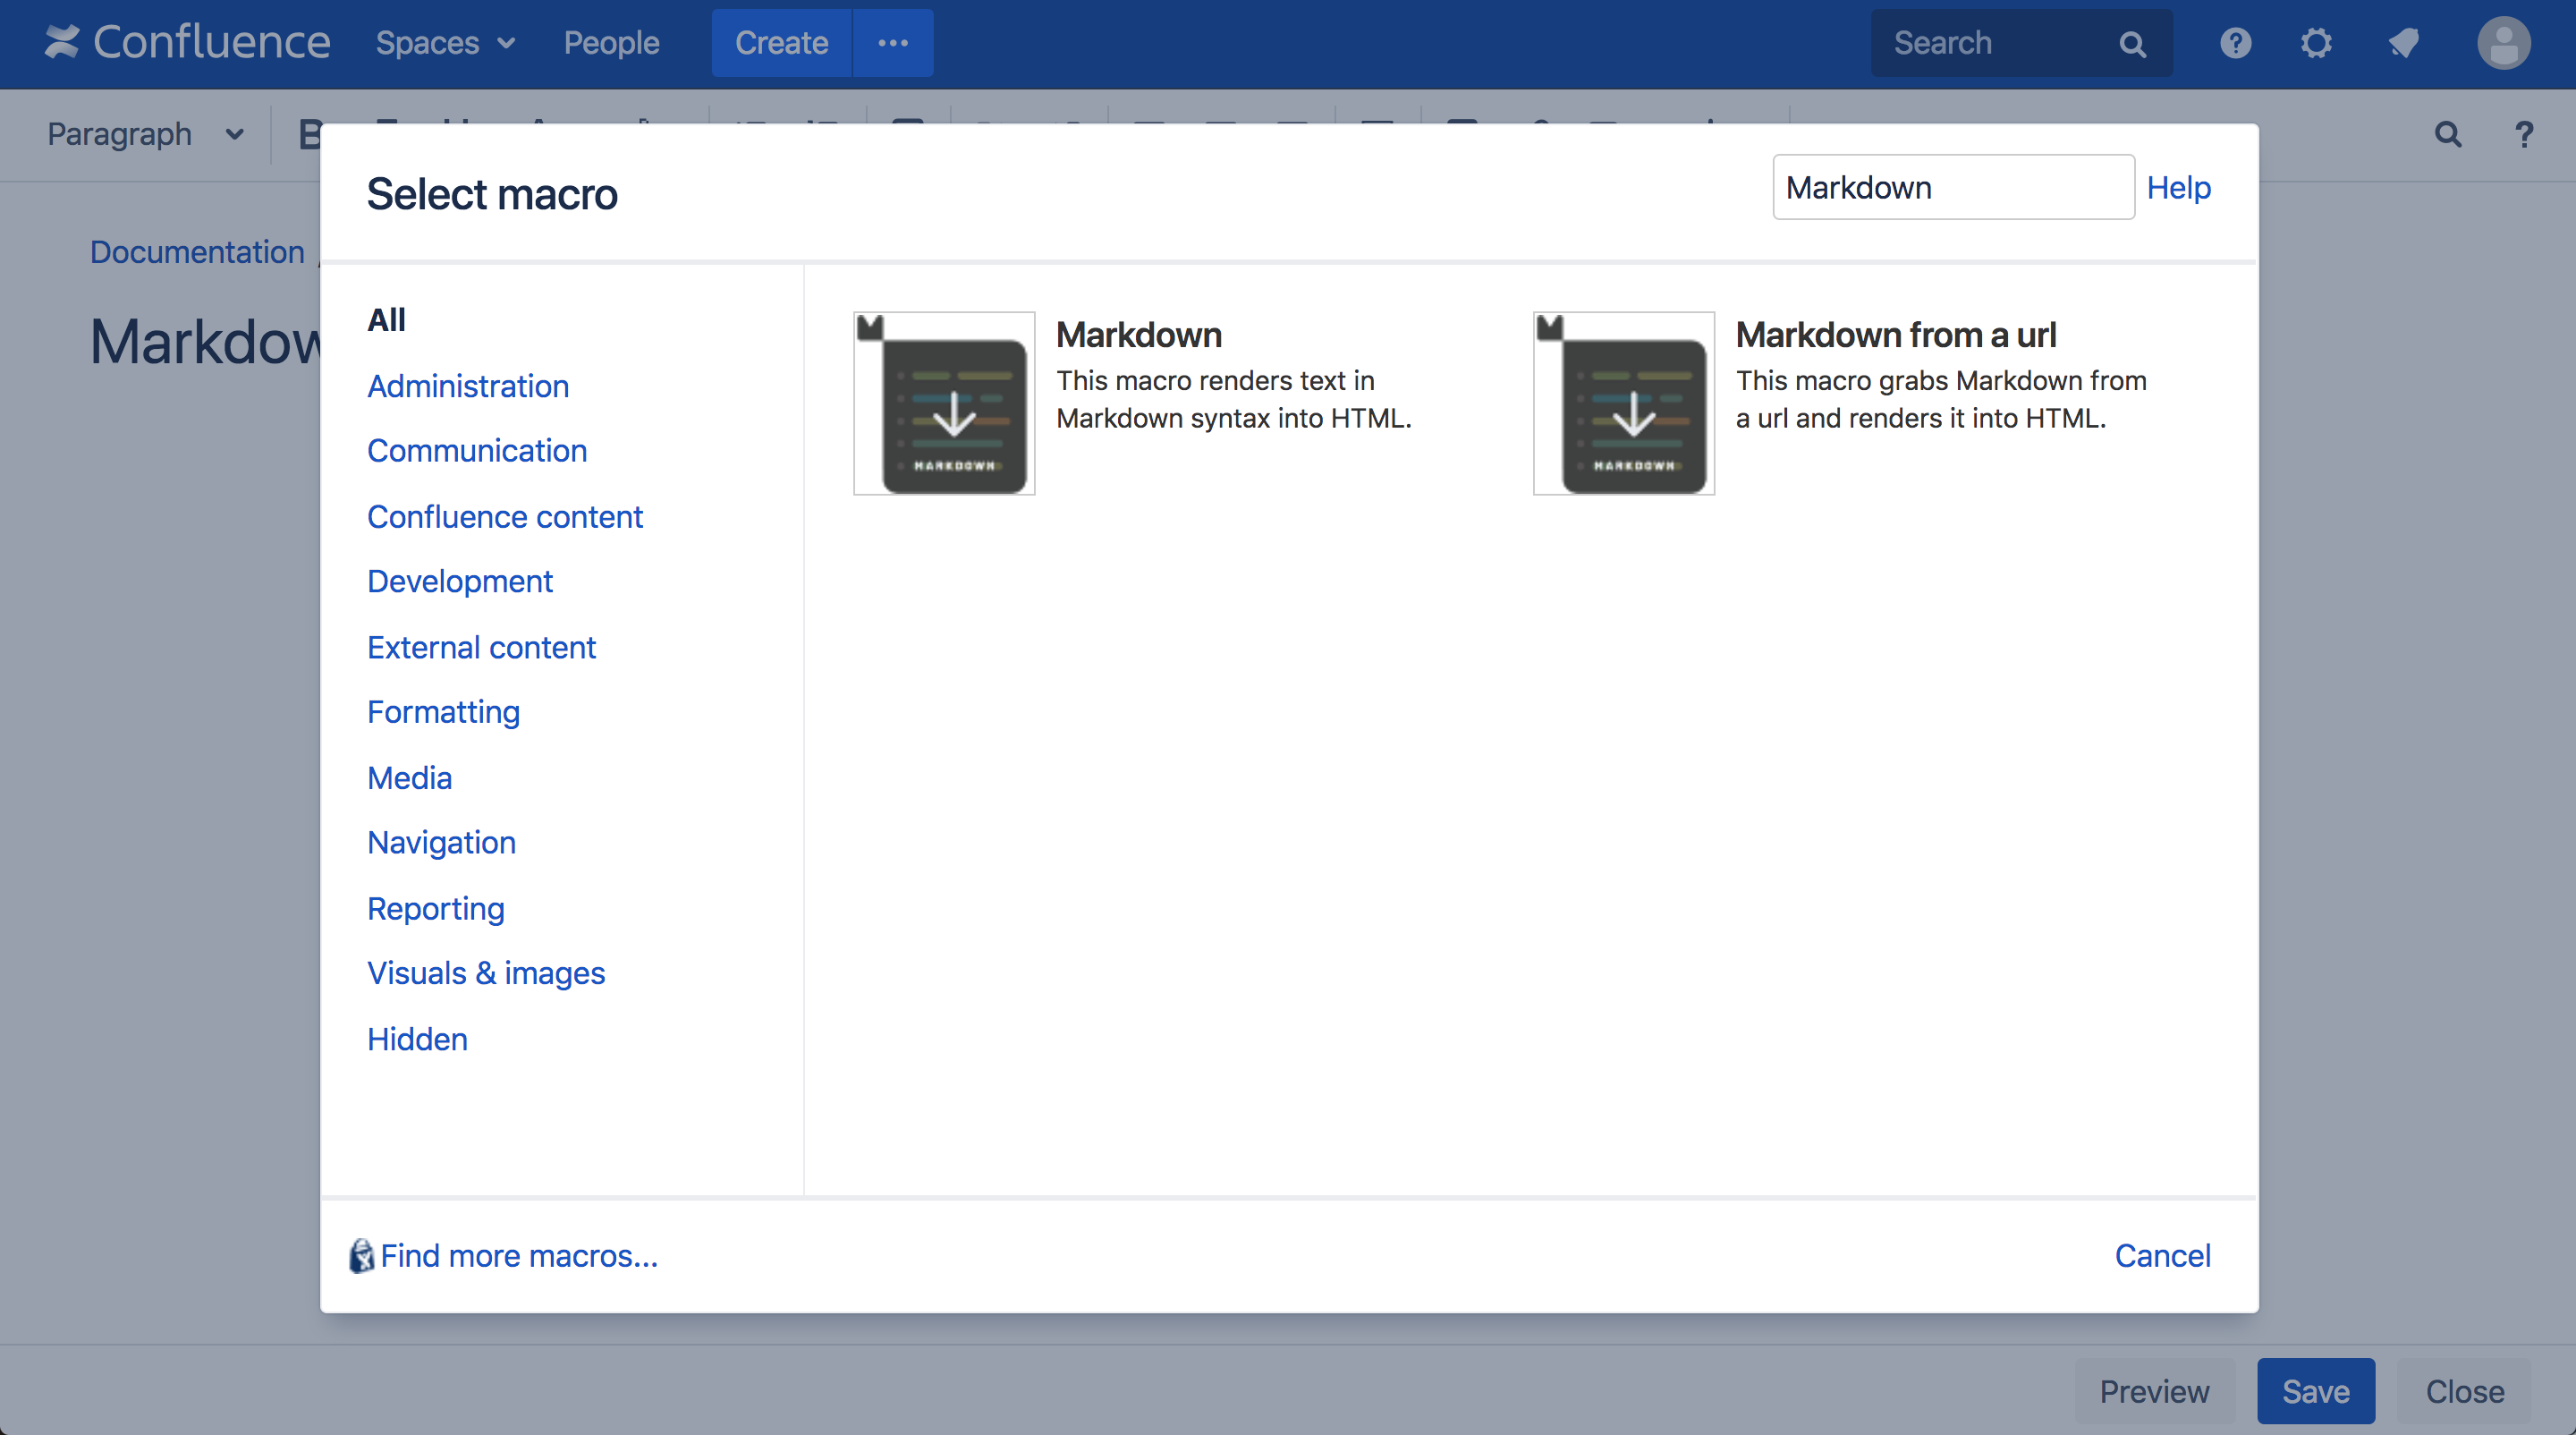This screenshot has width=2576, height=1435.
Task: Click the Preview button
Action: [x=2154, y=1391]
